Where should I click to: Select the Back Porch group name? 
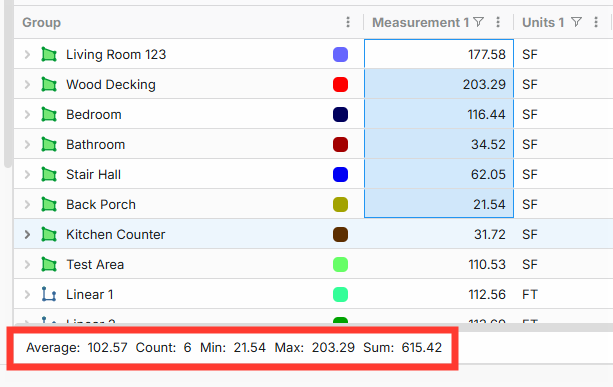click(101, 204)
